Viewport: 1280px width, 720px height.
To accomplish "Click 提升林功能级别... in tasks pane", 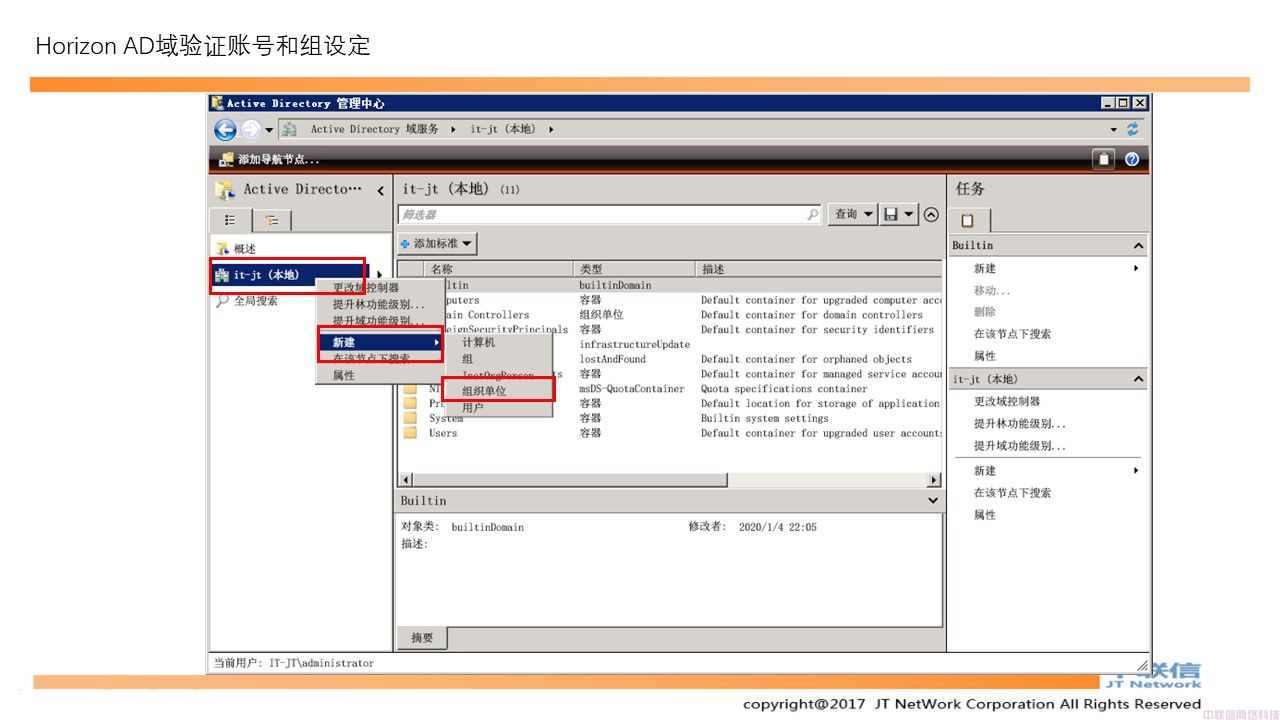I will [1020, 424].
